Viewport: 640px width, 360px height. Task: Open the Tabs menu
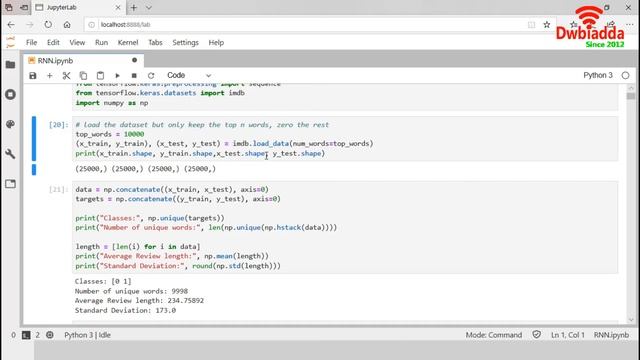tap(155, 42)
